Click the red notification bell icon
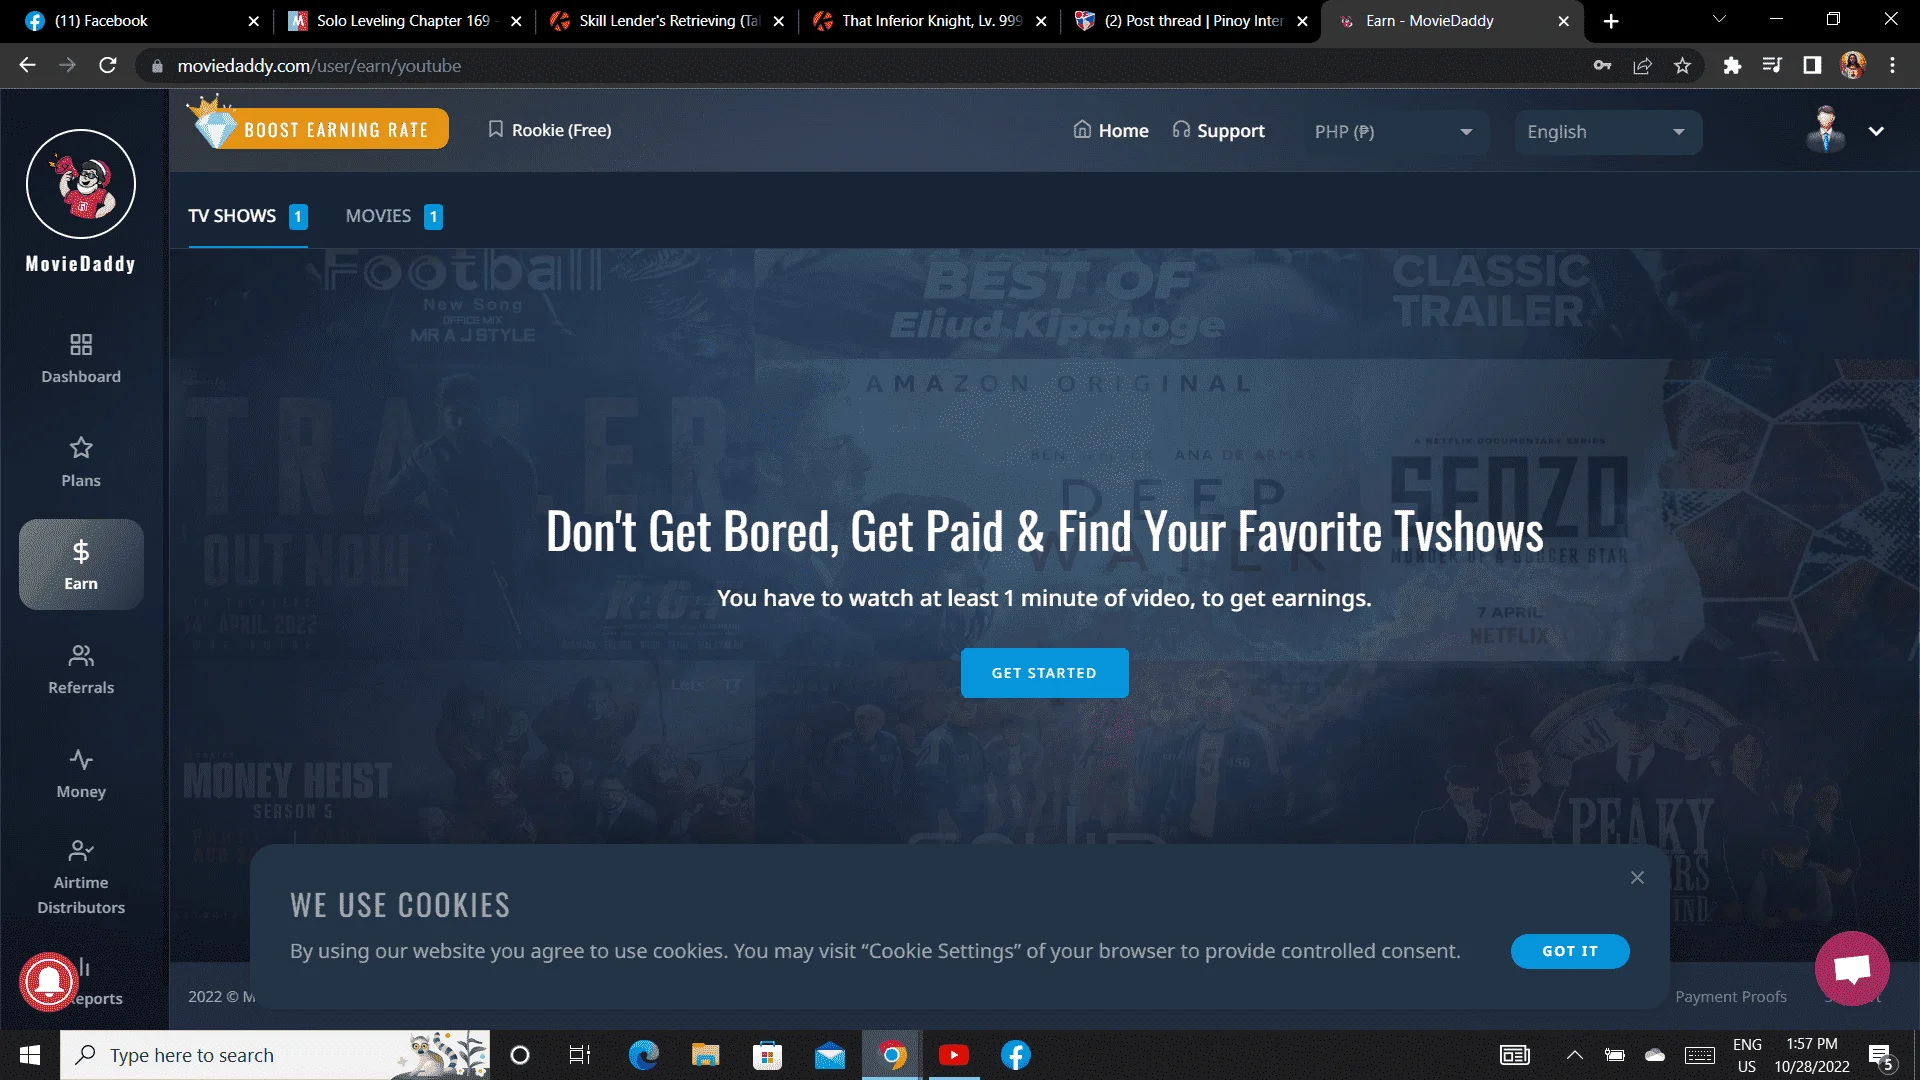Image resolution: width=1920 pixels, height=1080 pixels. (48, 982)
